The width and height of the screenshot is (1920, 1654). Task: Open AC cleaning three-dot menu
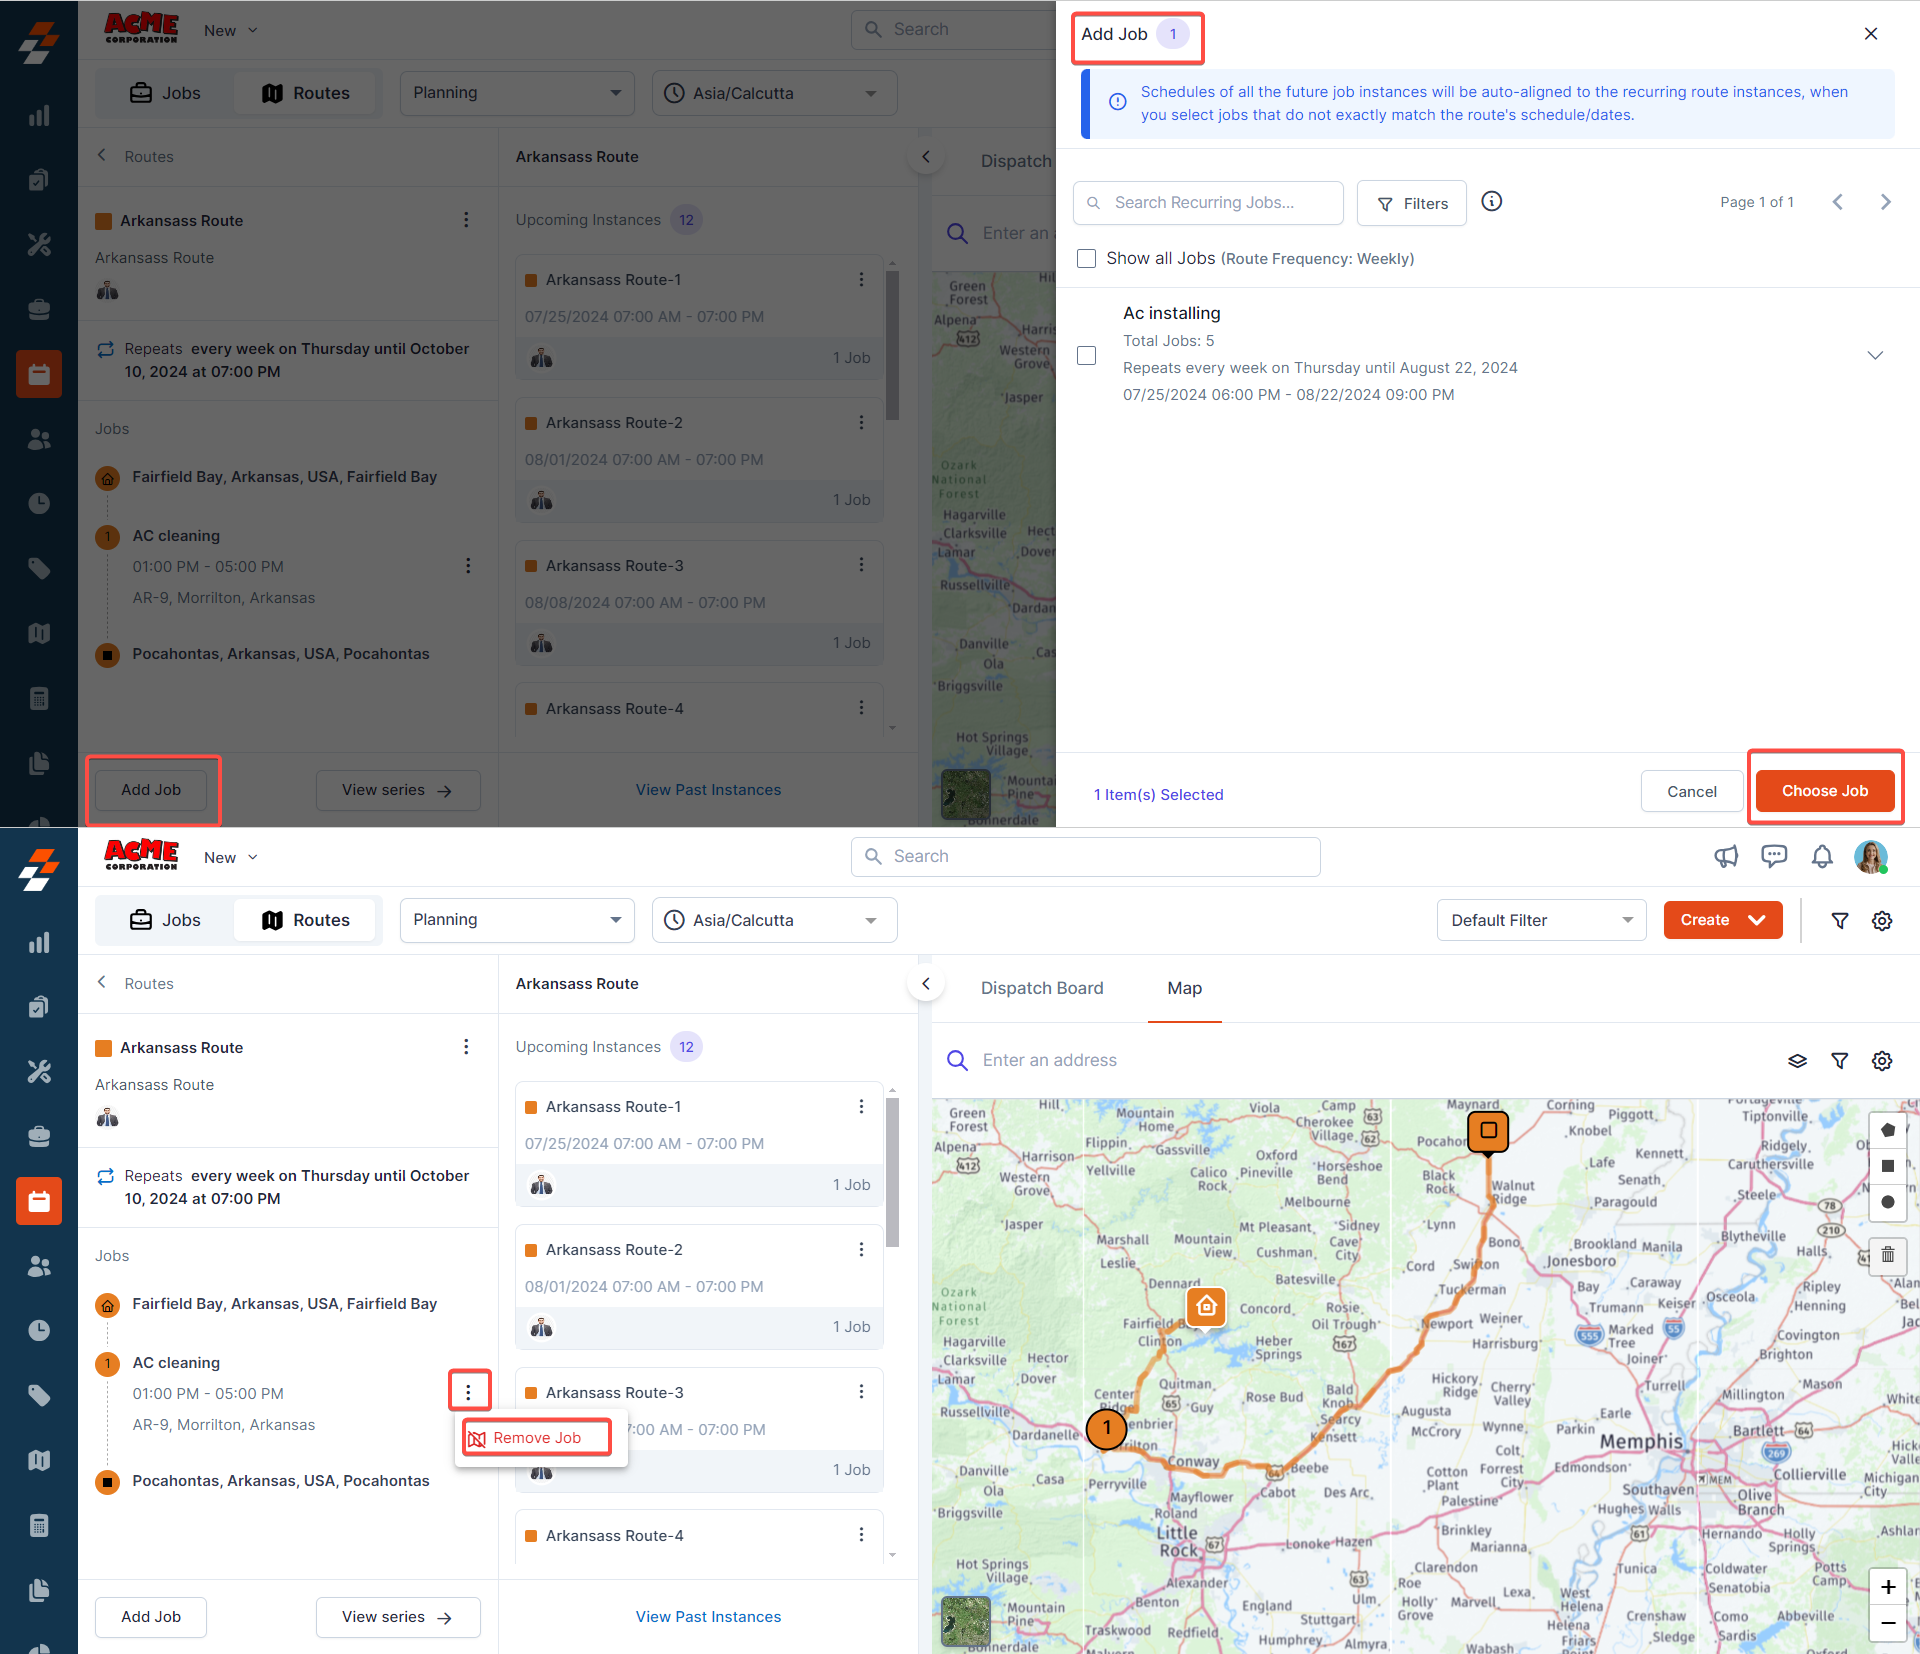coord(468,1392)
